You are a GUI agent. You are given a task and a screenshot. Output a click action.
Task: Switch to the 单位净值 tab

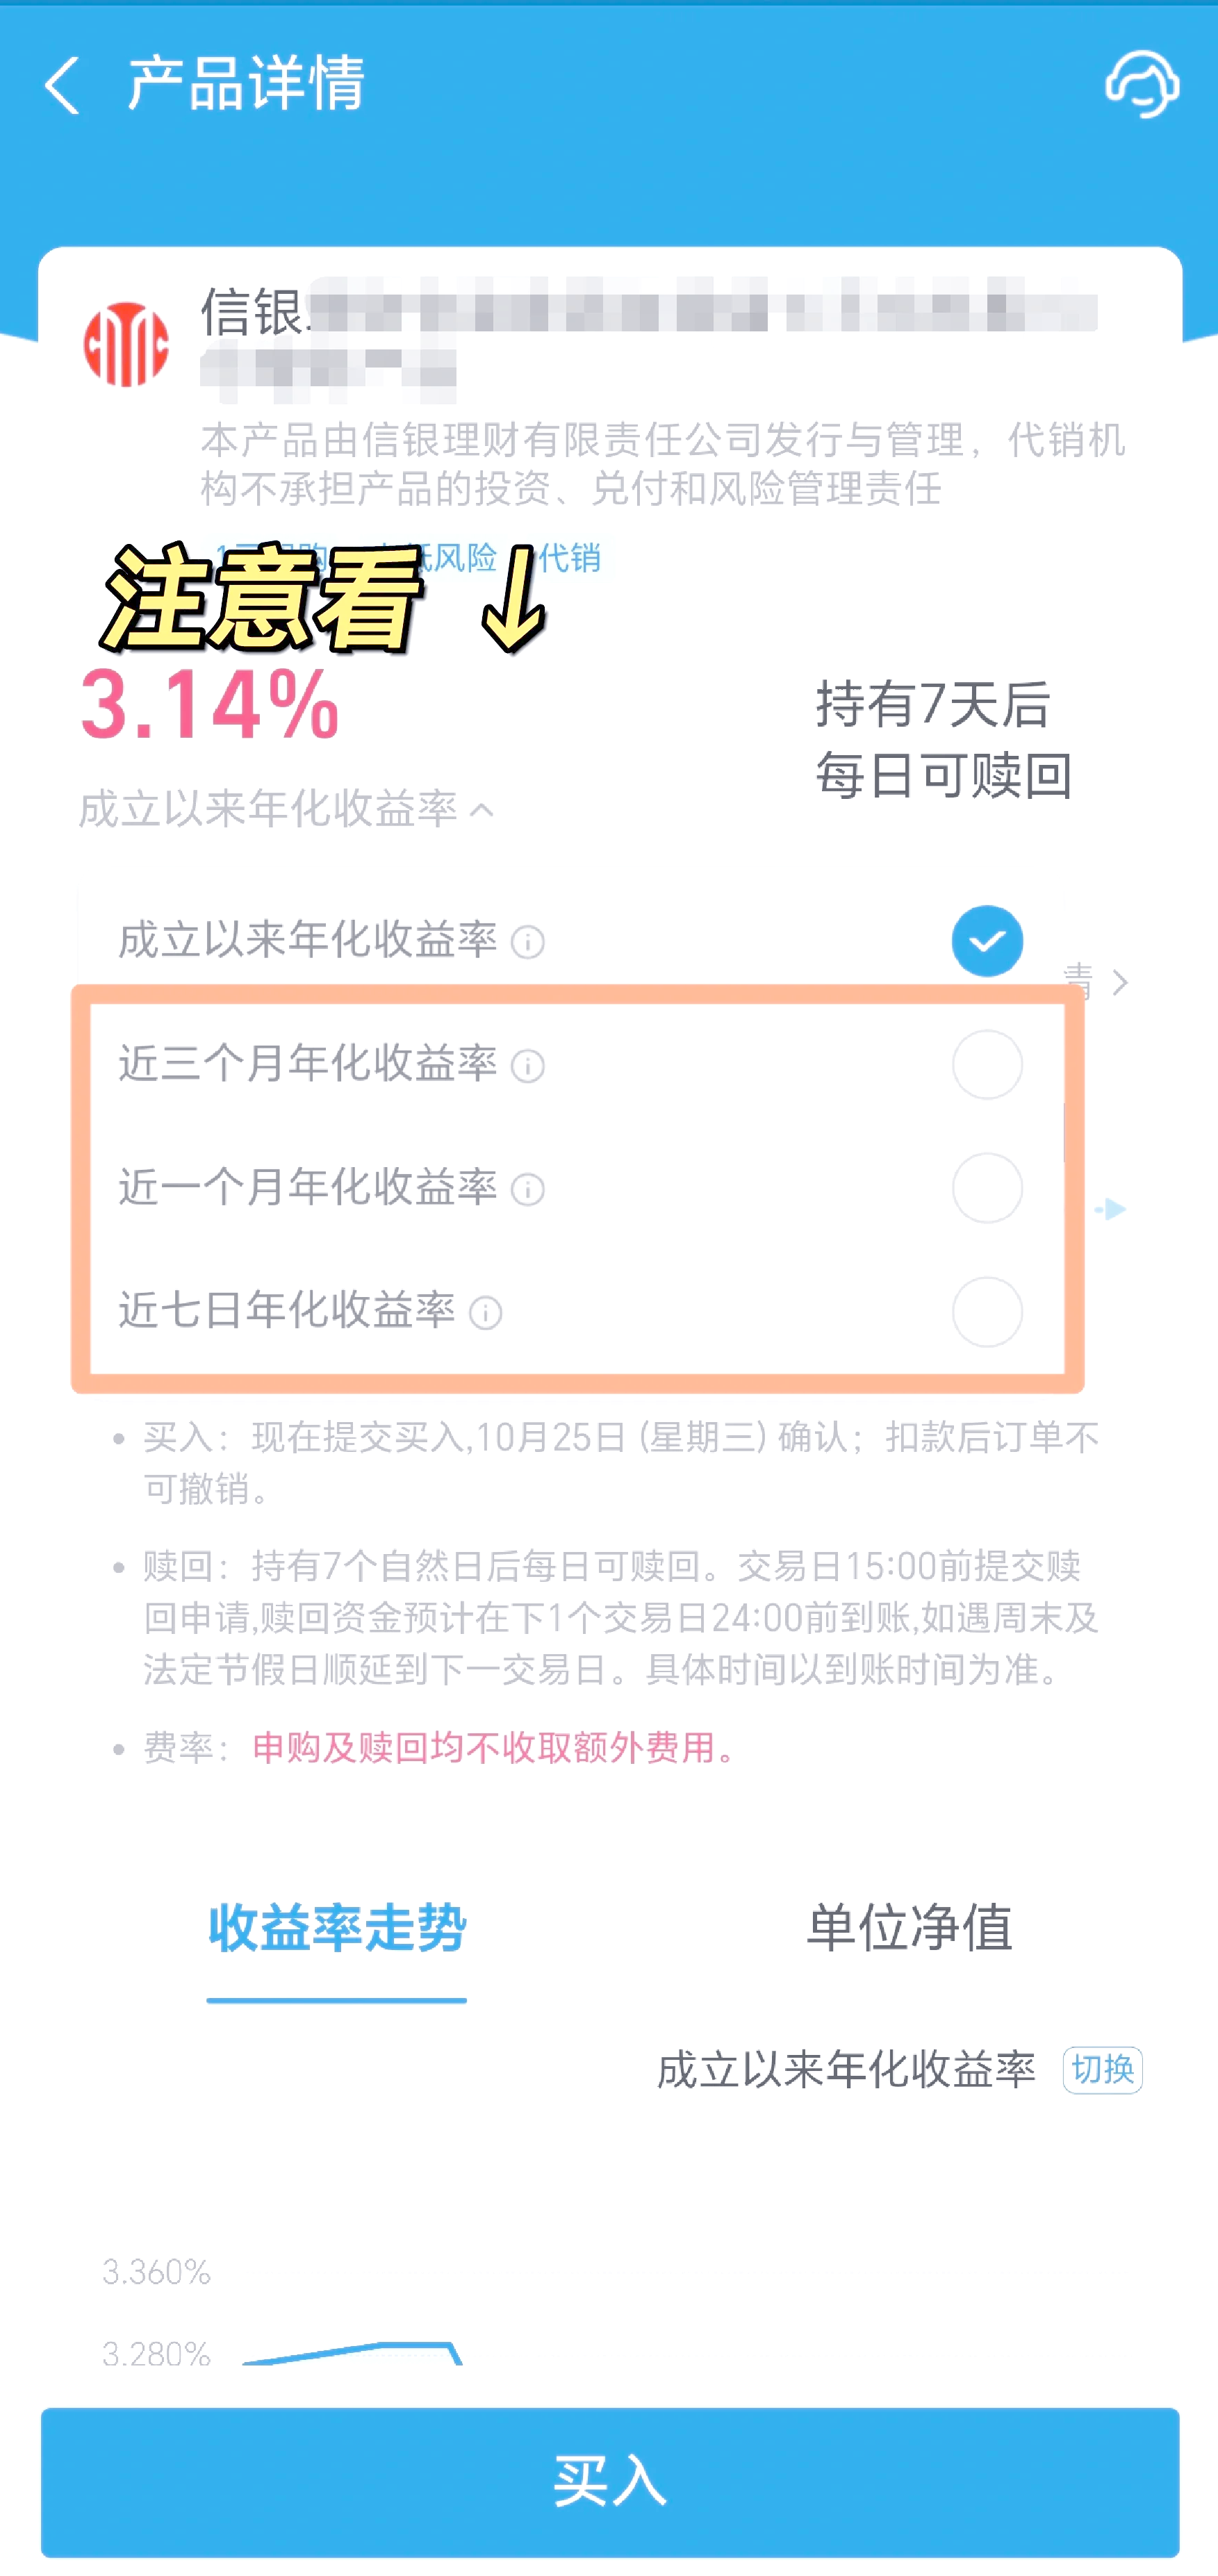911,1930
